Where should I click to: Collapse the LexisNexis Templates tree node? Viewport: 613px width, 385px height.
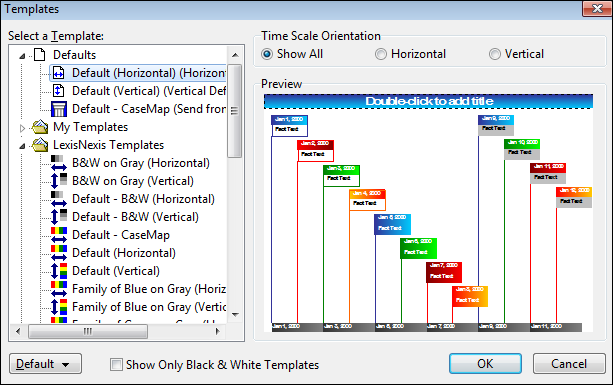pyautogui.click(x=22, y=146)
